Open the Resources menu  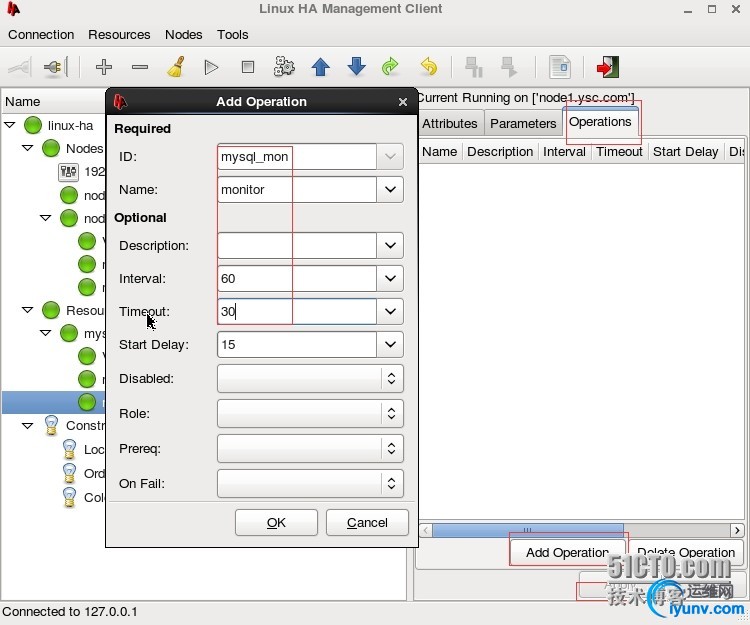(119, 34)
